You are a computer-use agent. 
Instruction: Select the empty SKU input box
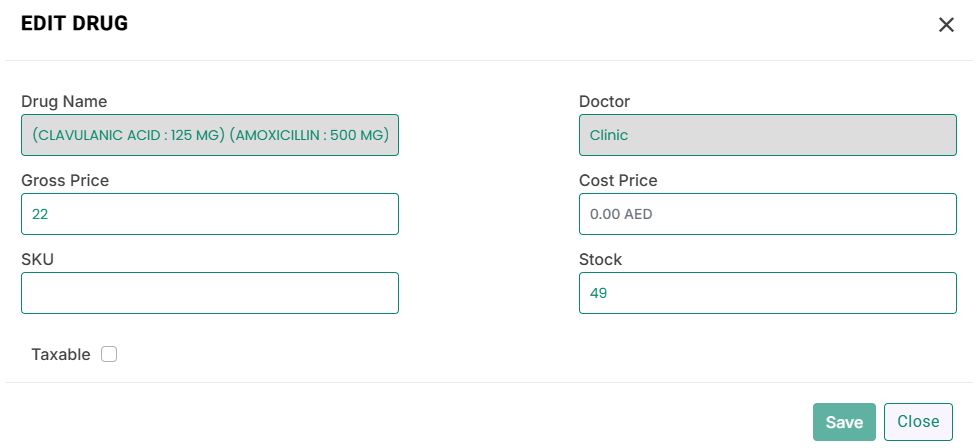[210, 292]
